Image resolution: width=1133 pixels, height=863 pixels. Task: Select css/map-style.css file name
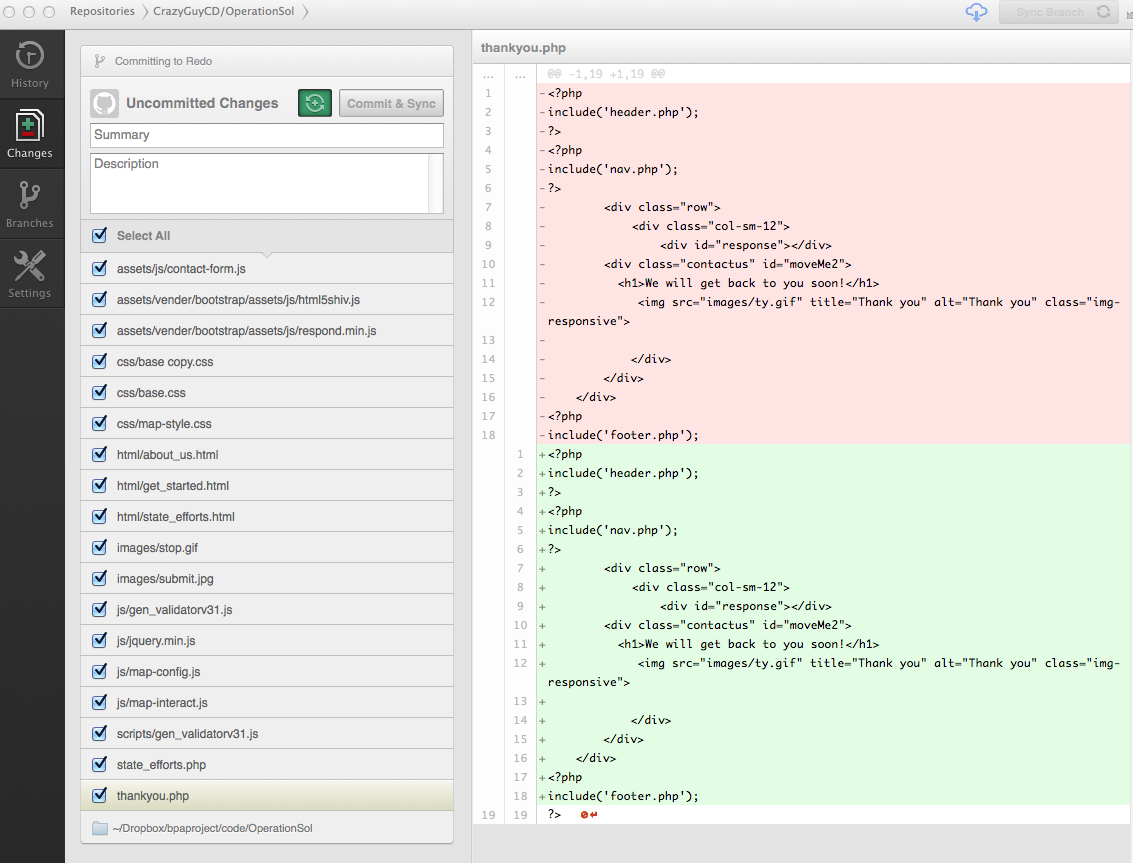coord(164,424)
